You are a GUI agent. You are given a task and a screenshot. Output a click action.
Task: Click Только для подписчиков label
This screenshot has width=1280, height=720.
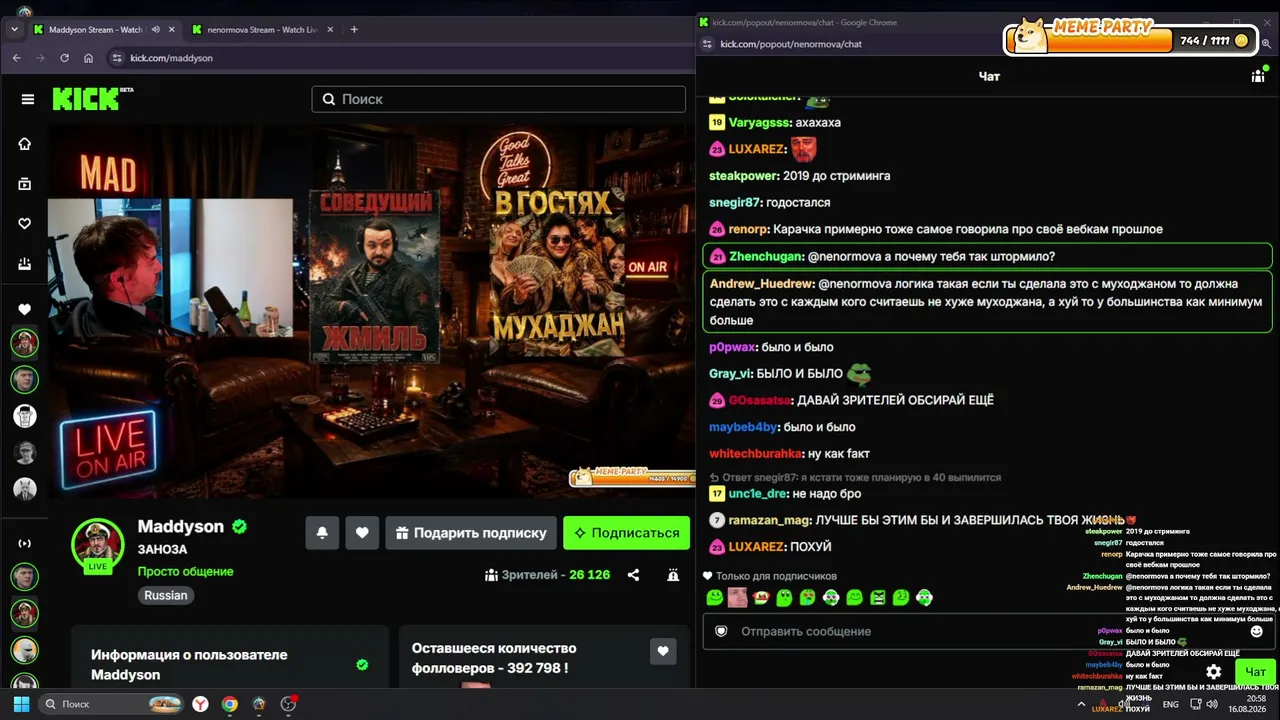(x=776, y=576)
